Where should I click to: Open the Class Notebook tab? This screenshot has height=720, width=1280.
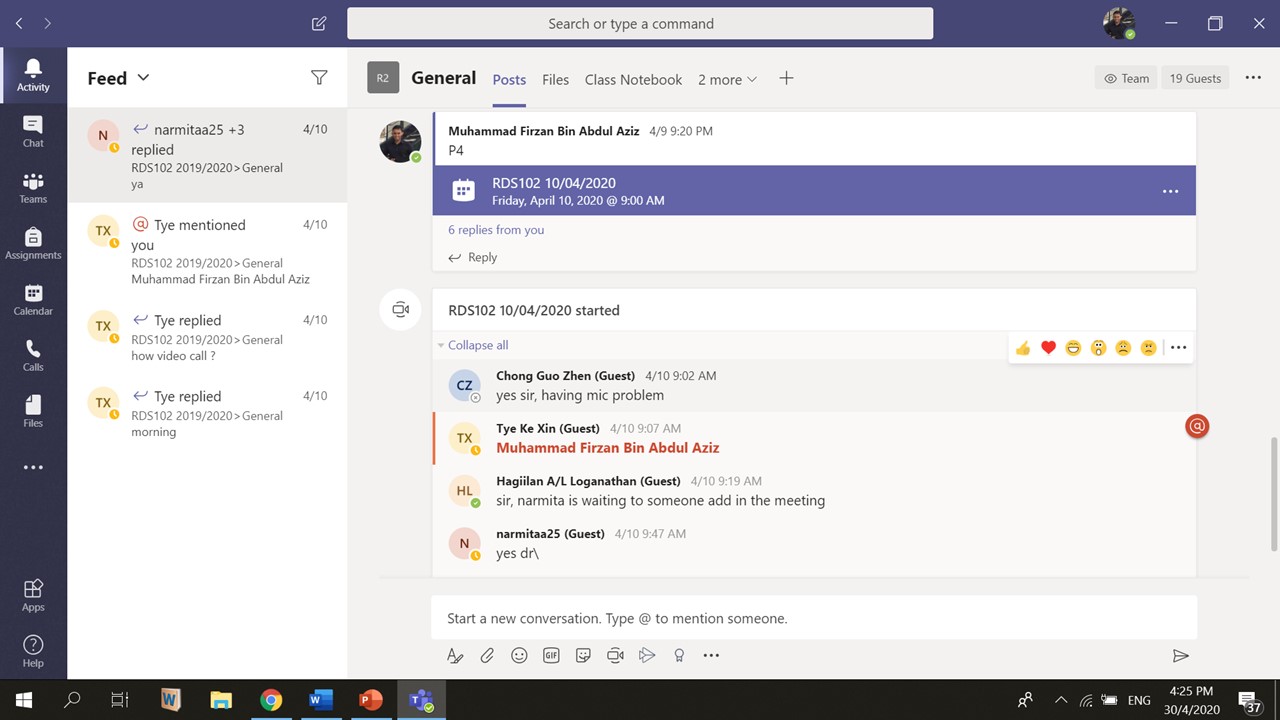pos(633,79)
